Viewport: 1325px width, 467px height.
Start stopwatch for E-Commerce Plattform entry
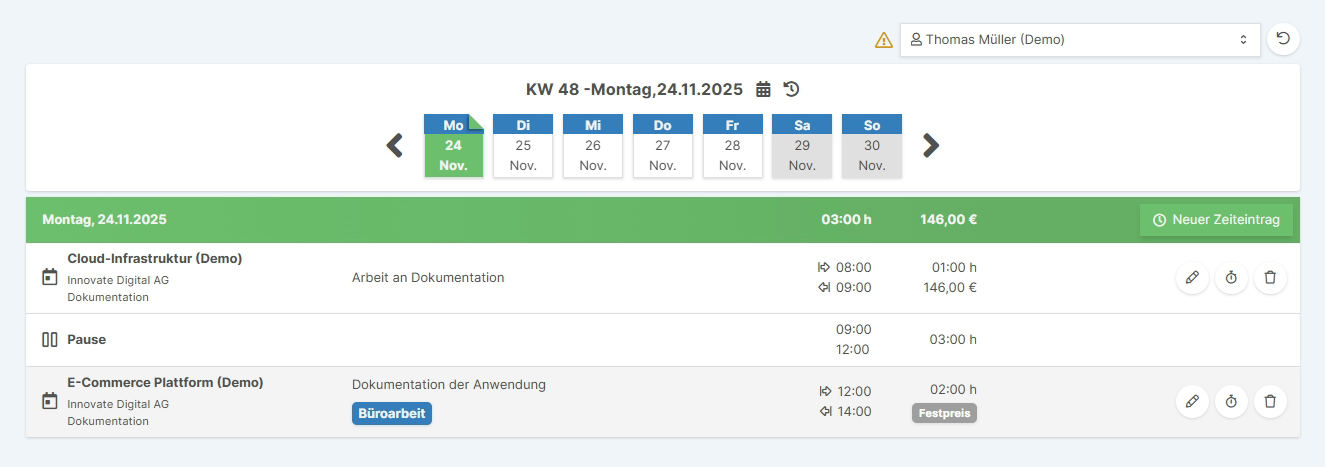(1231, 402)
